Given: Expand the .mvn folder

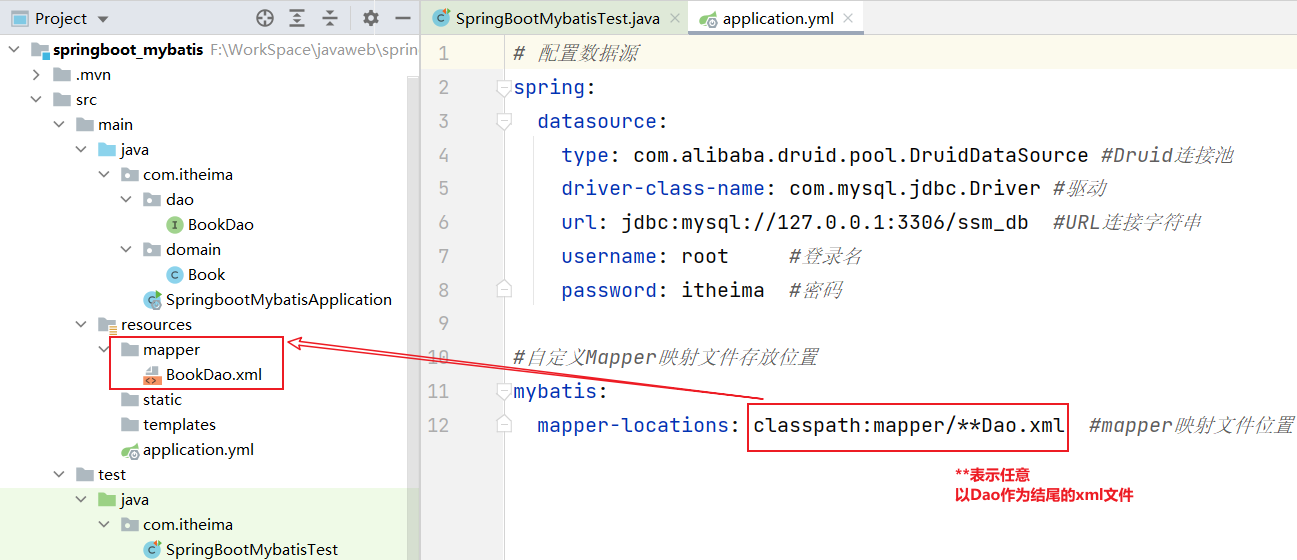Looking at the screenshot, I should (x=35, y=74).
